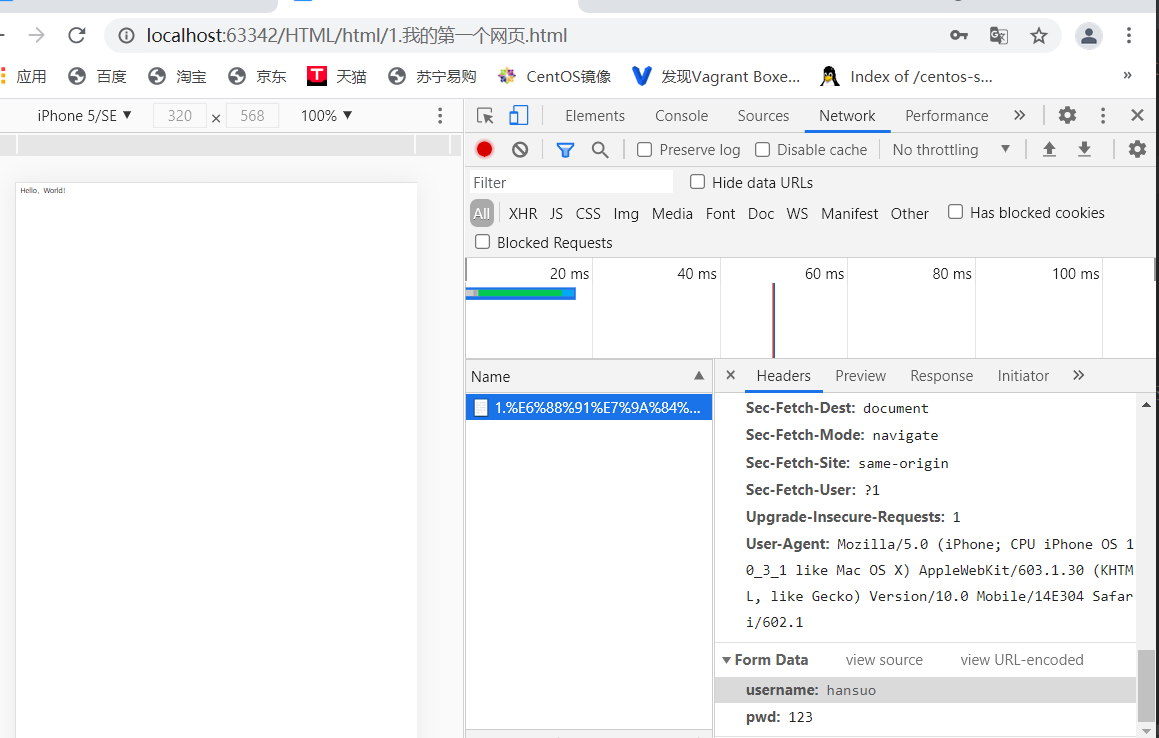Open the 发现Vagrant Boxe... bookmark

(x=716, y=76)
